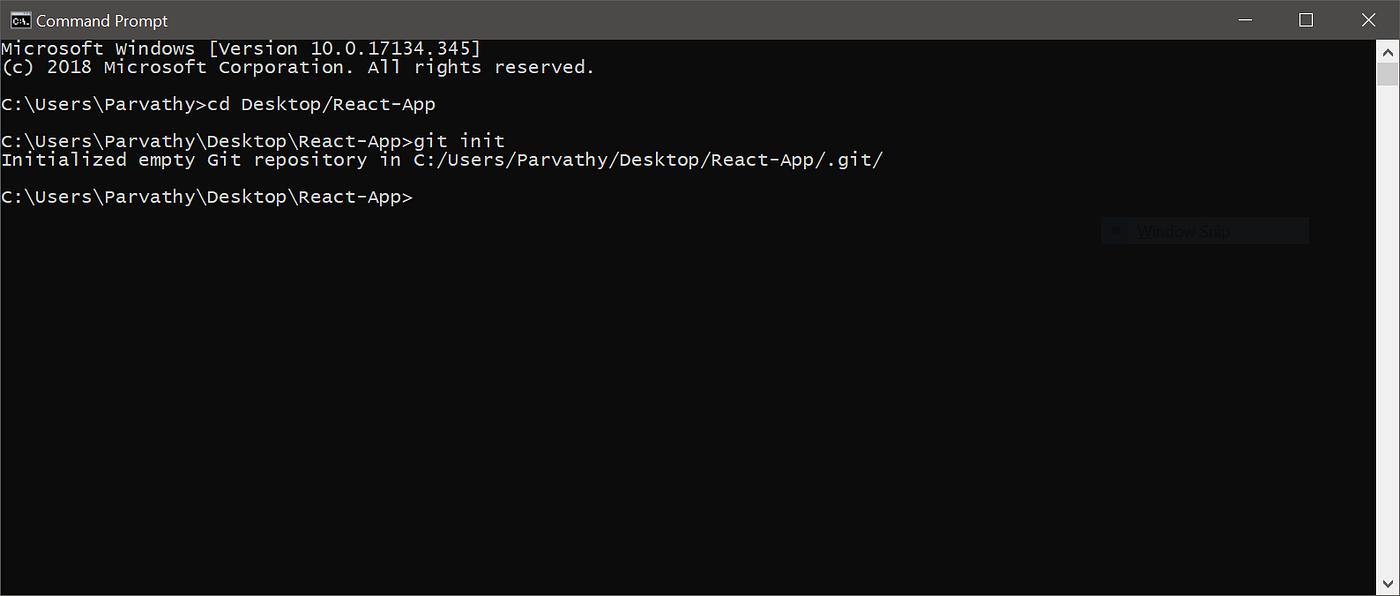Click the Command Prompt icon to open system menu
Screen dimensions: 1400x596
click(22, 19)
